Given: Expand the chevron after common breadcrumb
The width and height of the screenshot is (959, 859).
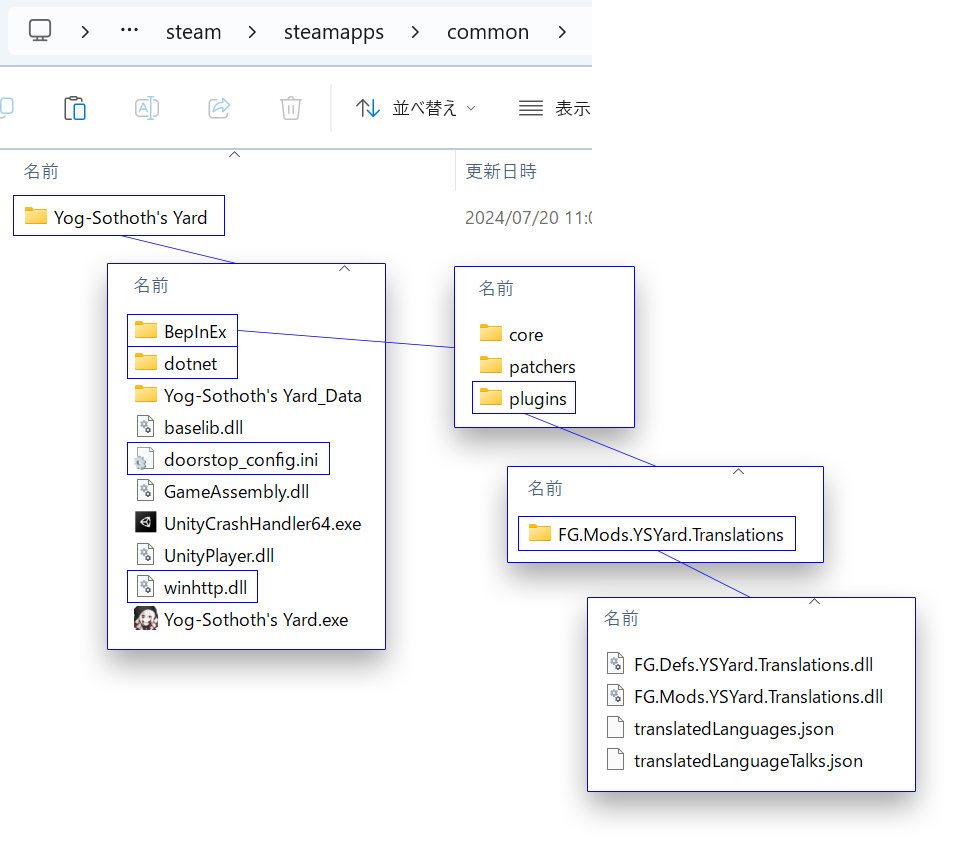Looking at the screenshot, I should (562, 32).
